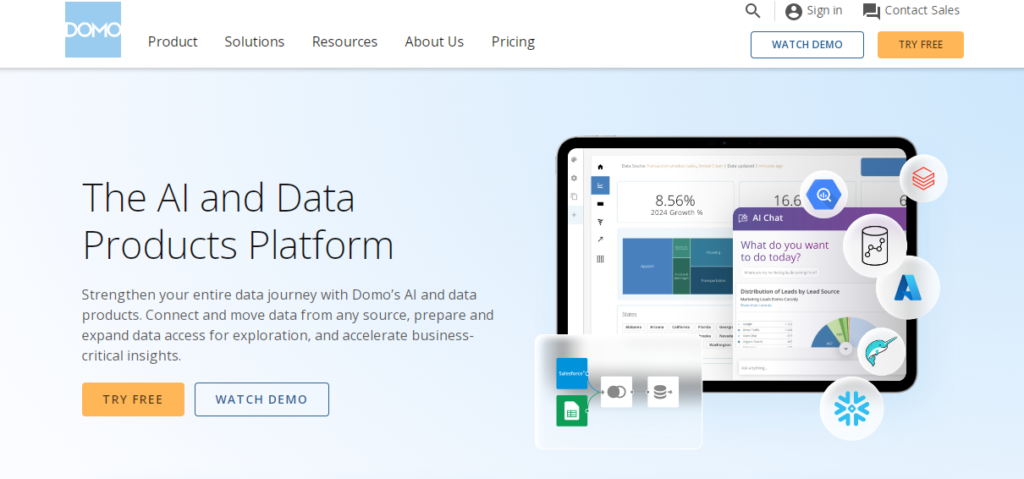Click the paragraph starting "Strengthen your entire data journey"
Viewport: 1024px width, 479px height.
point(287,325)
